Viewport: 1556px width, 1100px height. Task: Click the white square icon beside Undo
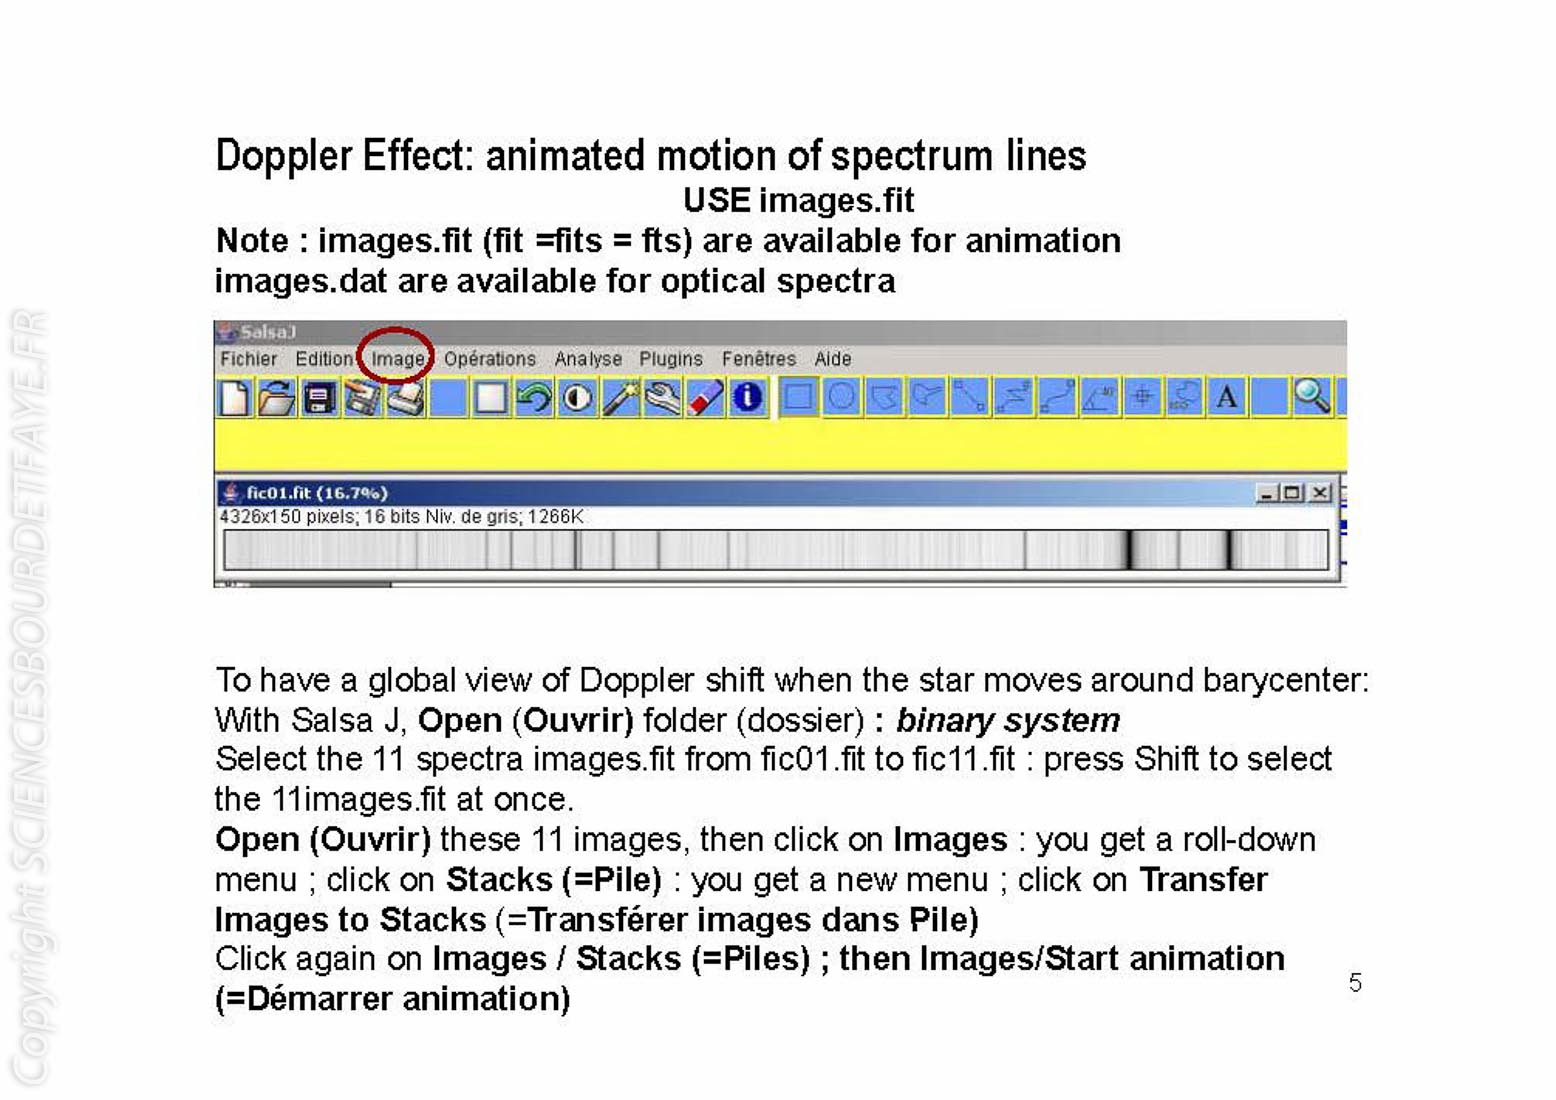click(491, 398)
